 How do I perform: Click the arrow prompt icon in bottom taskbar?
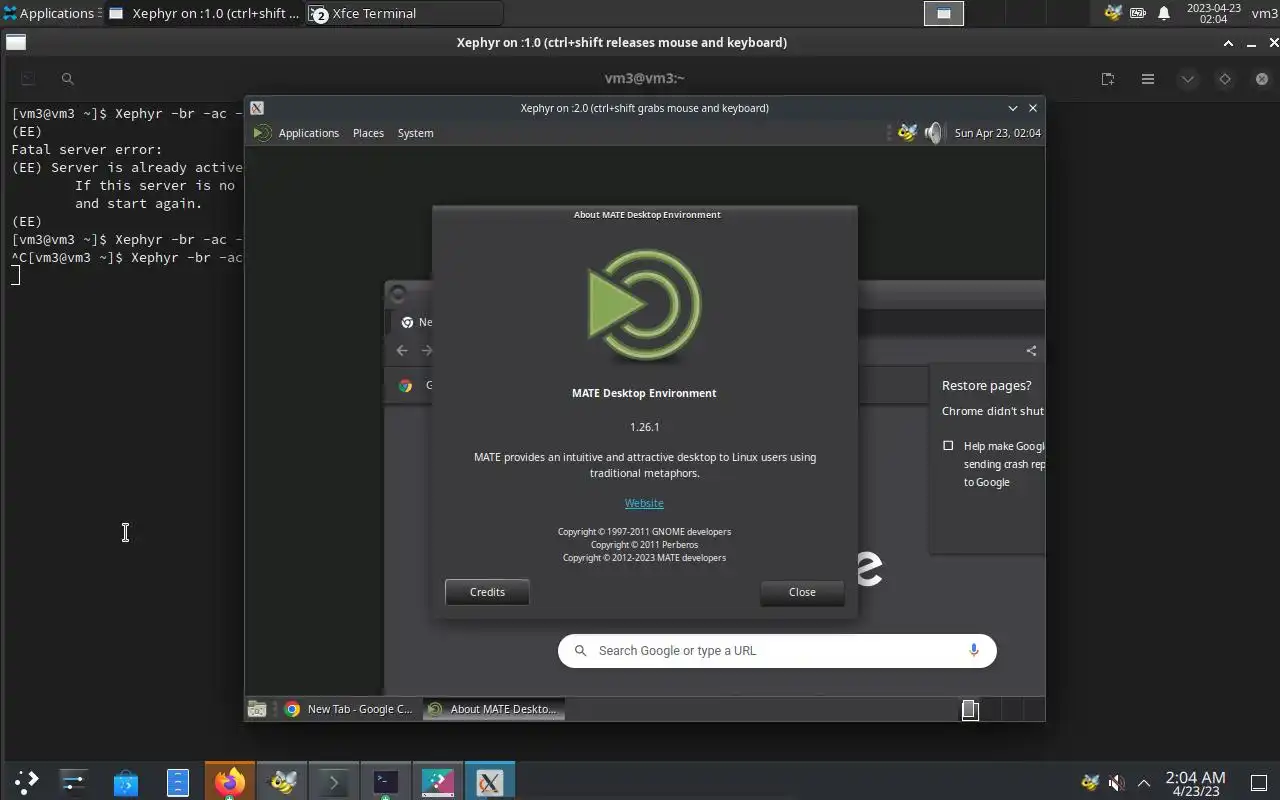[334, 782]
